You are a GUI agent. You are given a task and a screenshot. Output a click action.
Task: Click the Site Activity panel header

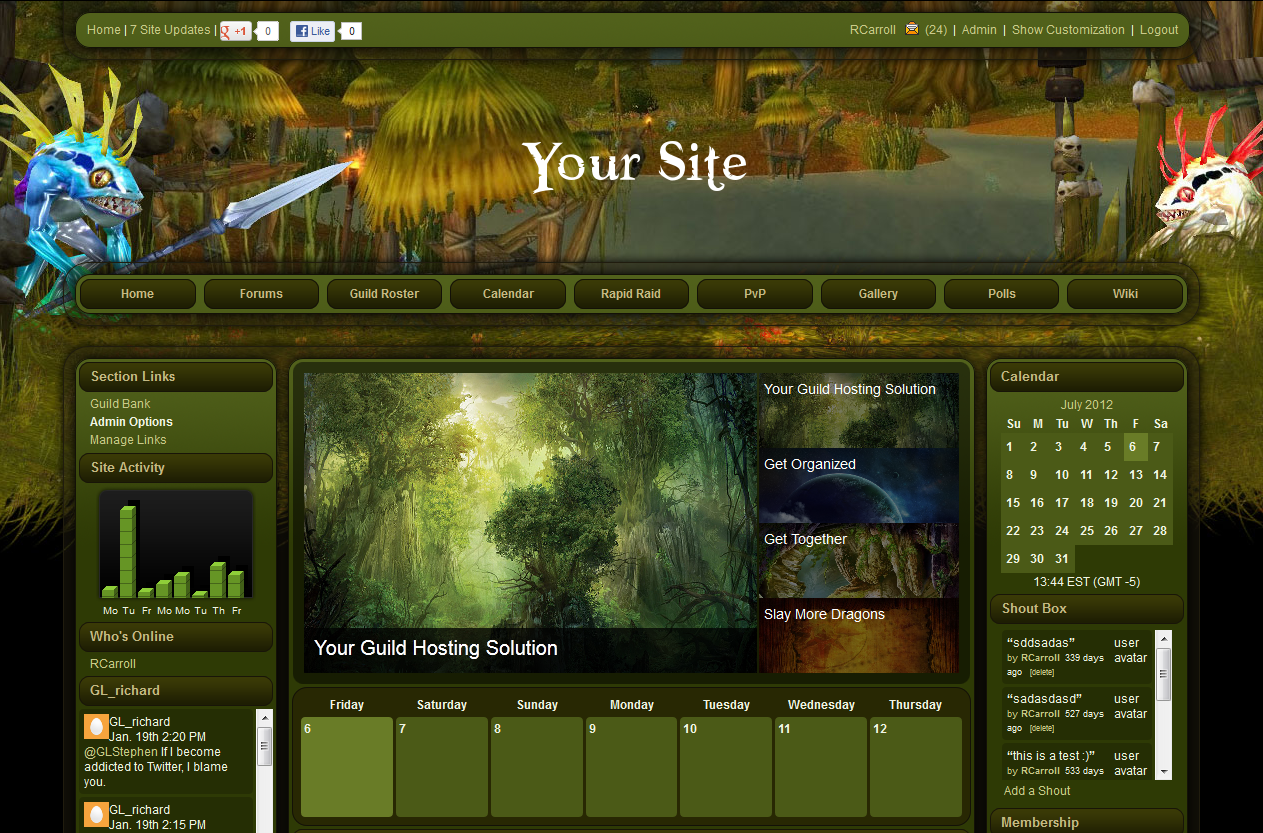[176, 468]
